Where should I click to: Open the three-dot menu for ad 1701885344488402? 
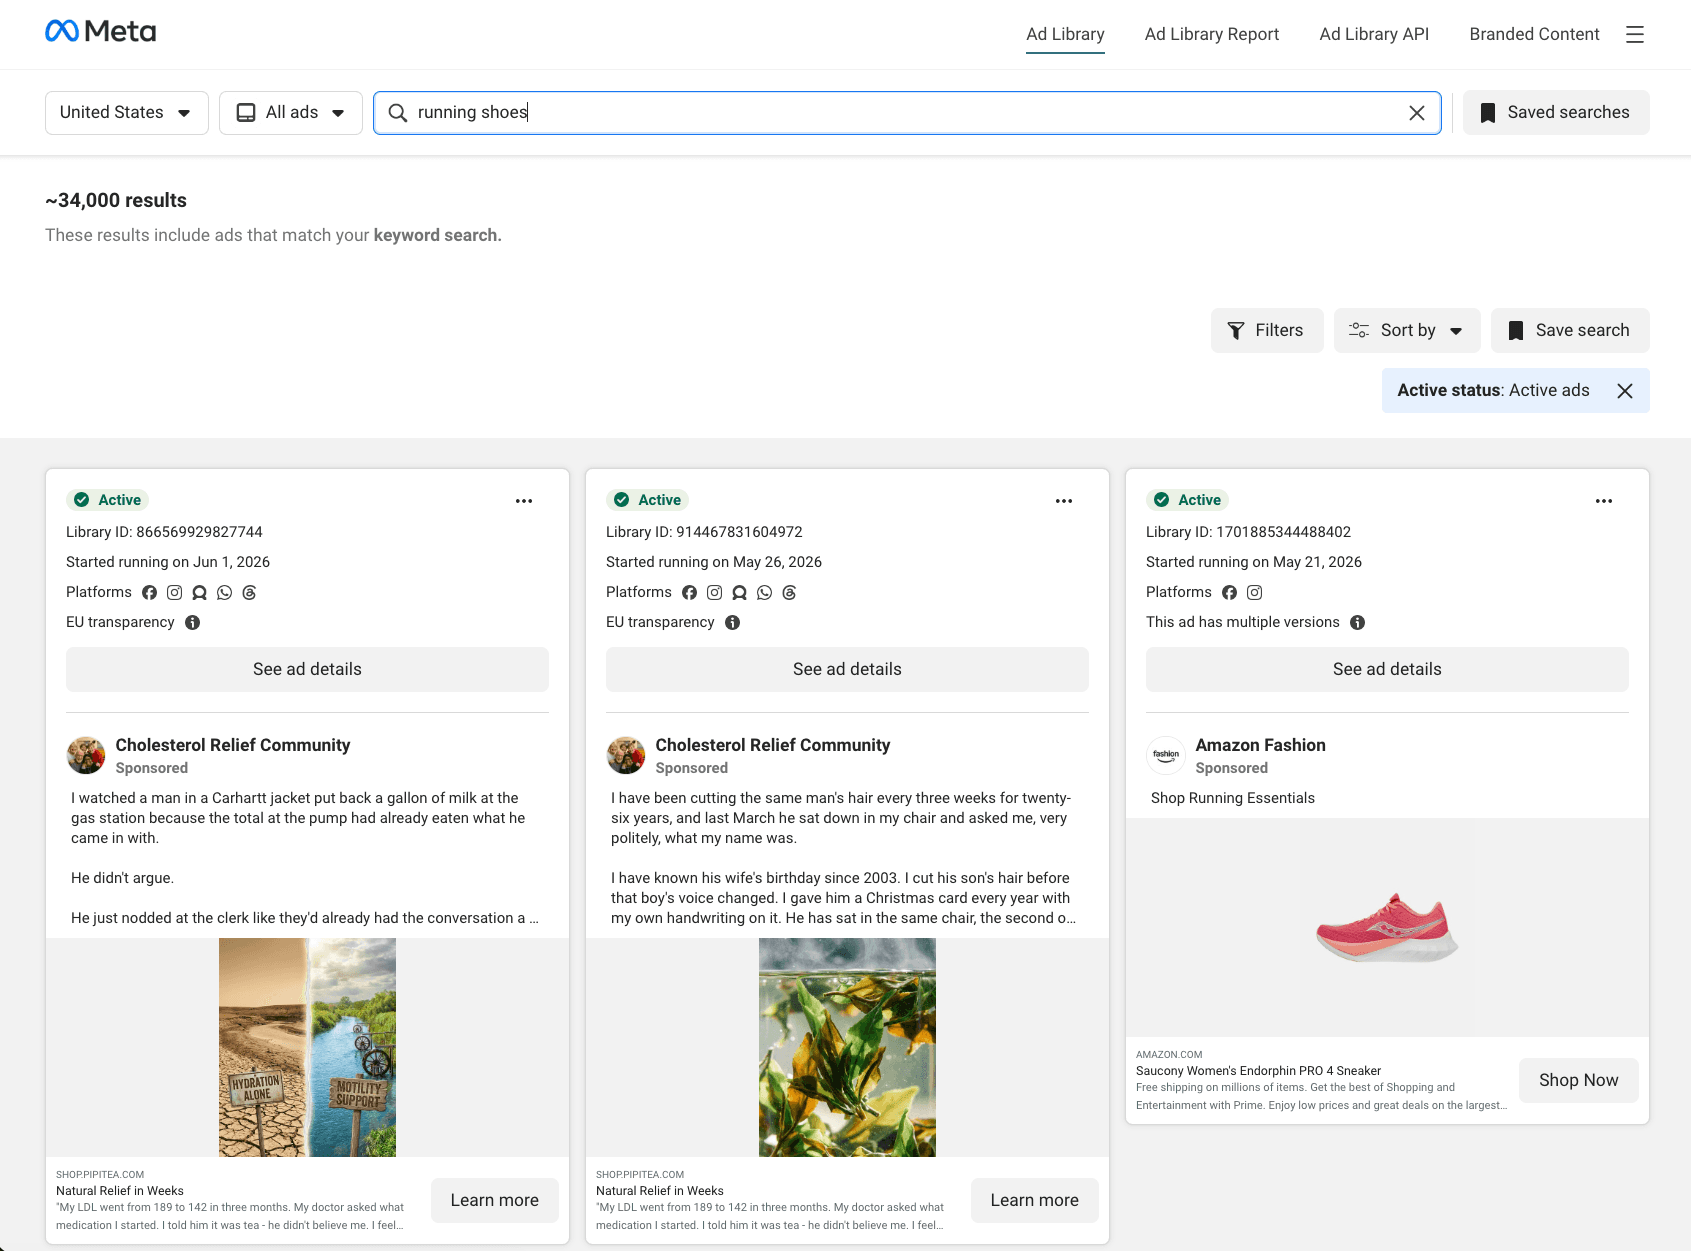tap(1604, 501)
